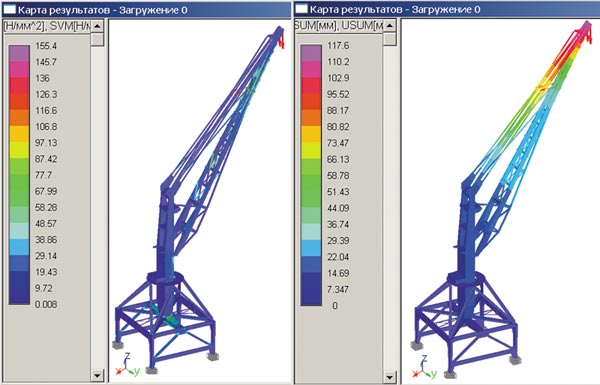600x385 pixels.
Task: Click the stress value 116.6
Action: click(x=46, y=111)
